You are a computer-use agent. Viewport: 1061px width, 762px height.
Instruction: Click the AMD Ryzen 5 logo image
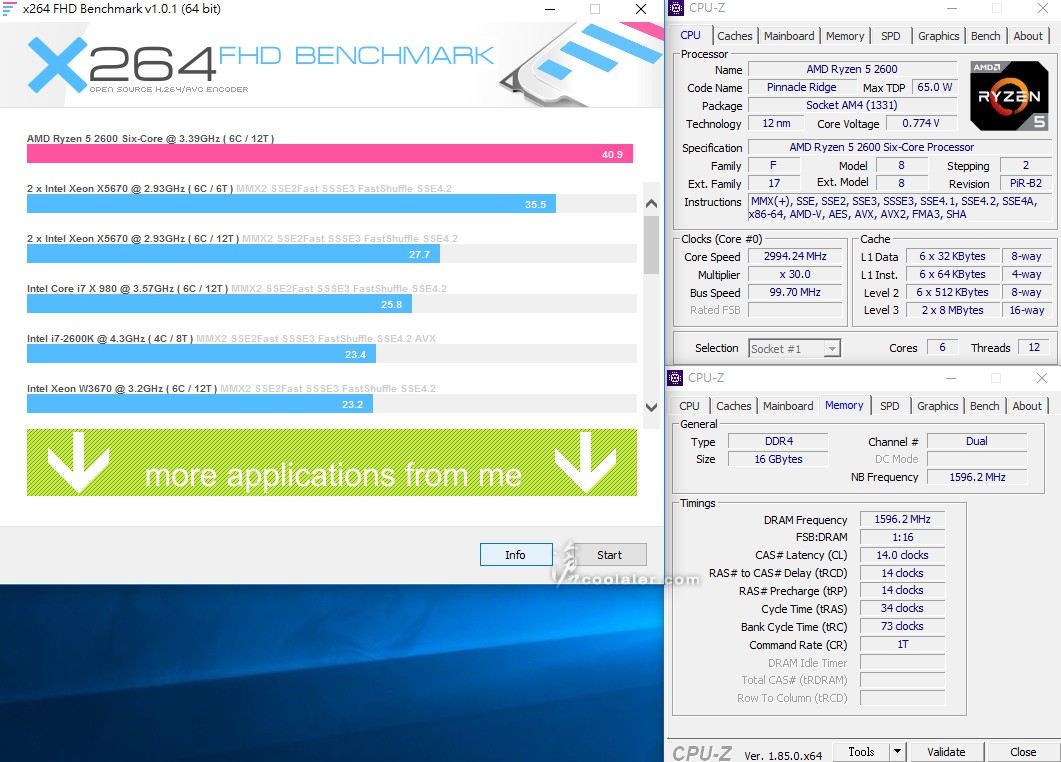tap(1009, 95)
